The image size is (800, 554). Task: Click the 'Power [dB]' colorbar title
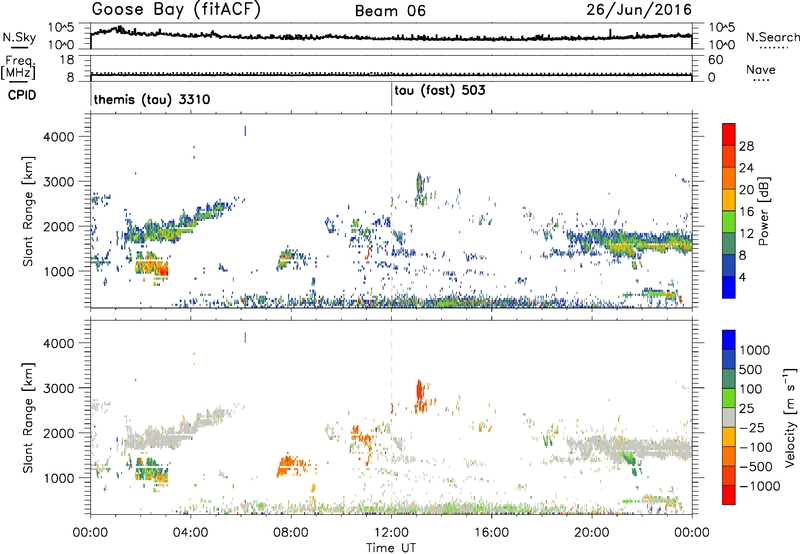point(763,211)
